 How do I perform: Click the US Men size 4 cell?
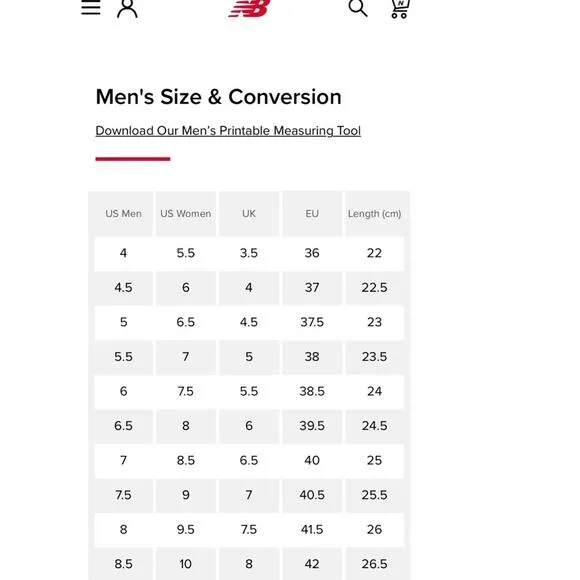tap(124, 253)
